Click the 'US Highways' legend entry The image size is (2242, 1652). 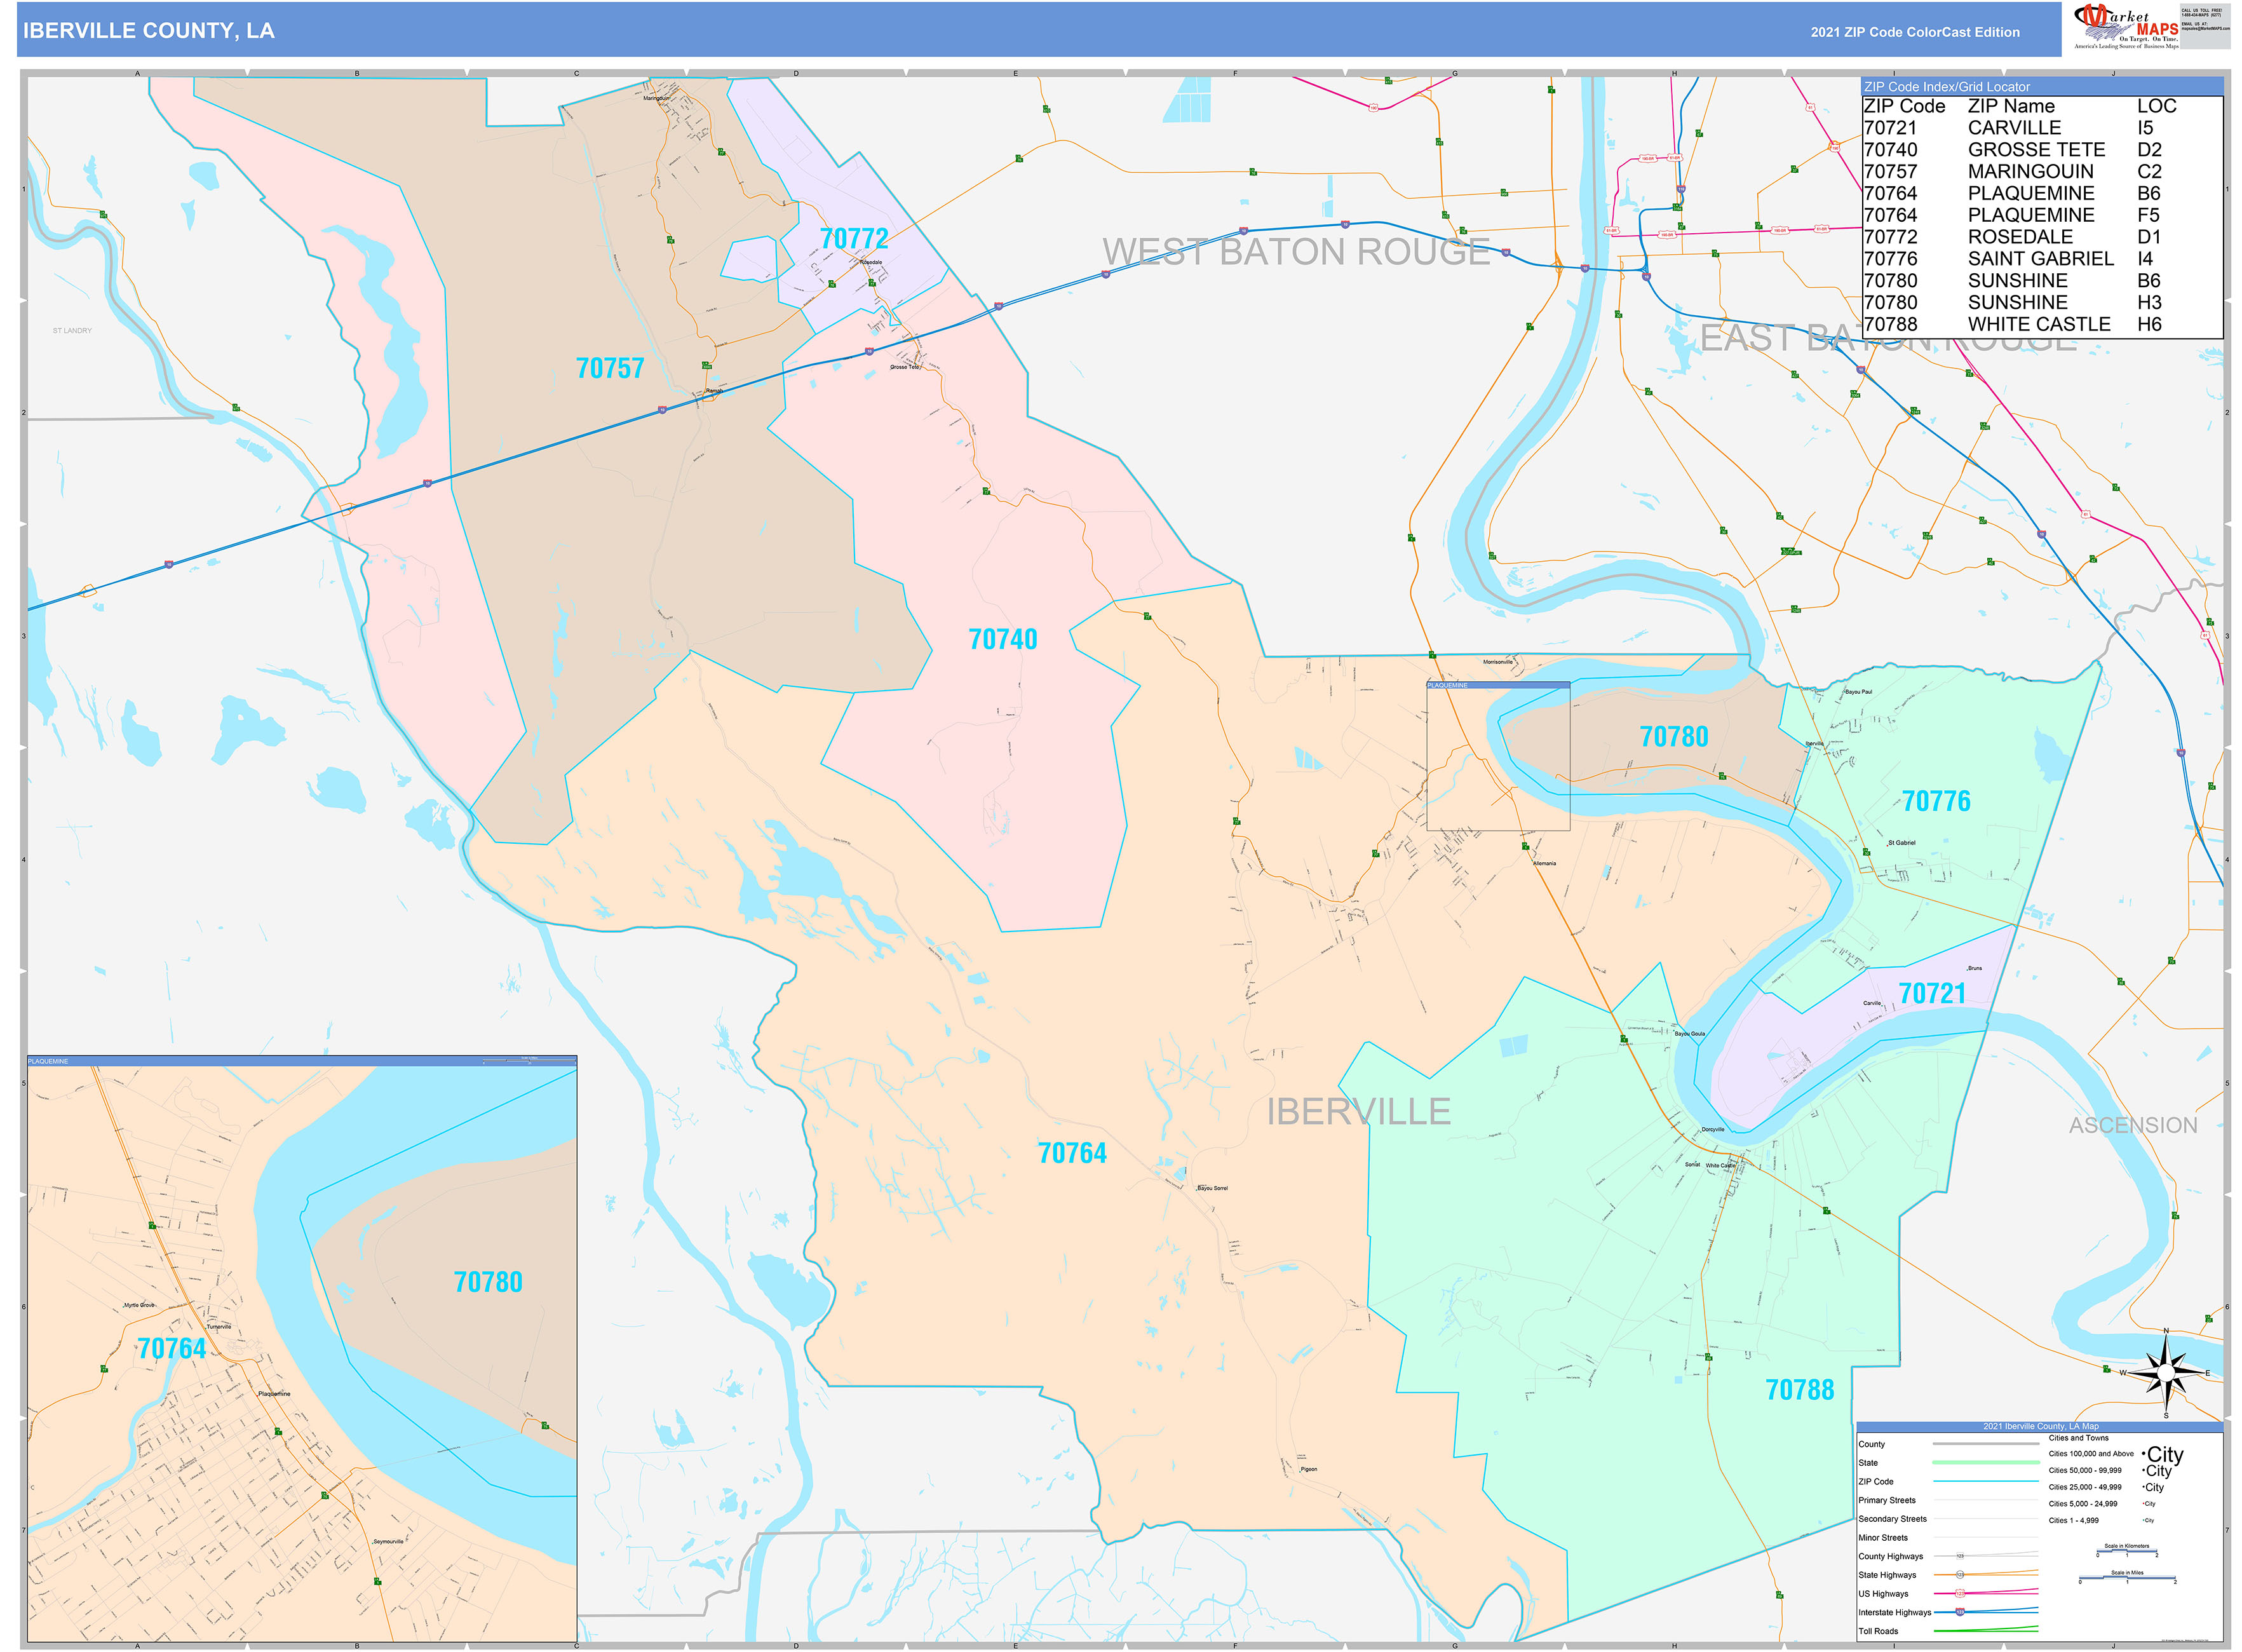point(1883,1594)
